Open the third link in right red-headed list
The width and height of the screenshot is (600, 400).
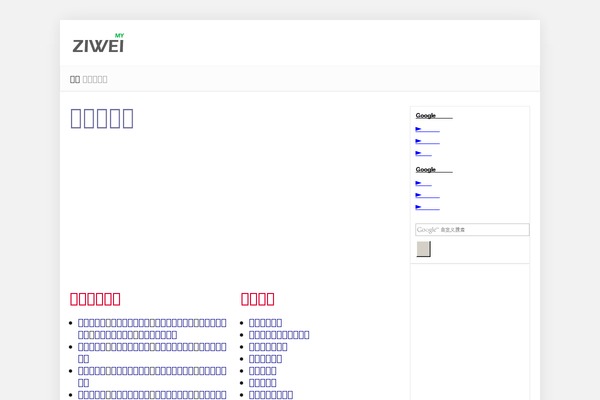click(268, 347)
